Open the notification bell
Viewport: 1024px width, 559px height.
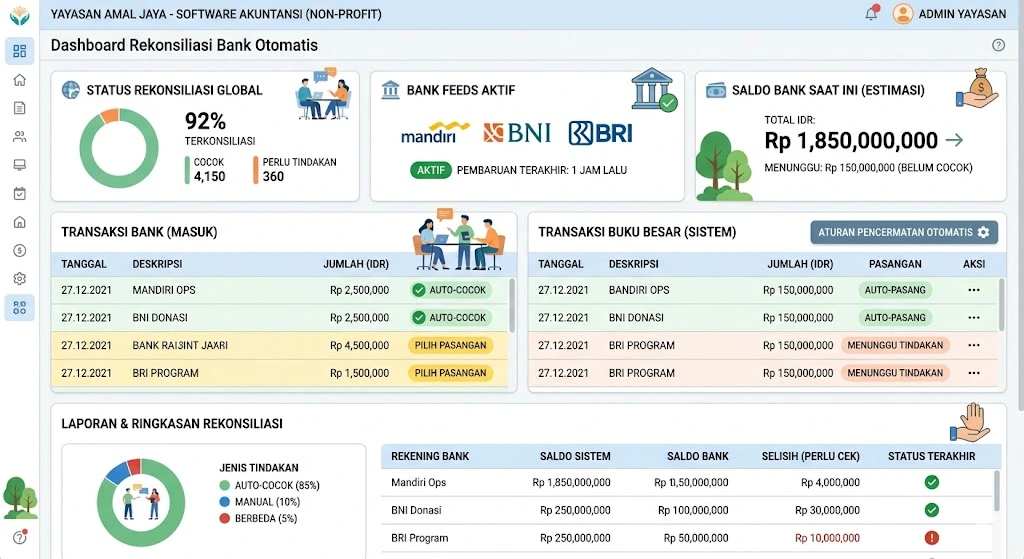pos(871,13)
